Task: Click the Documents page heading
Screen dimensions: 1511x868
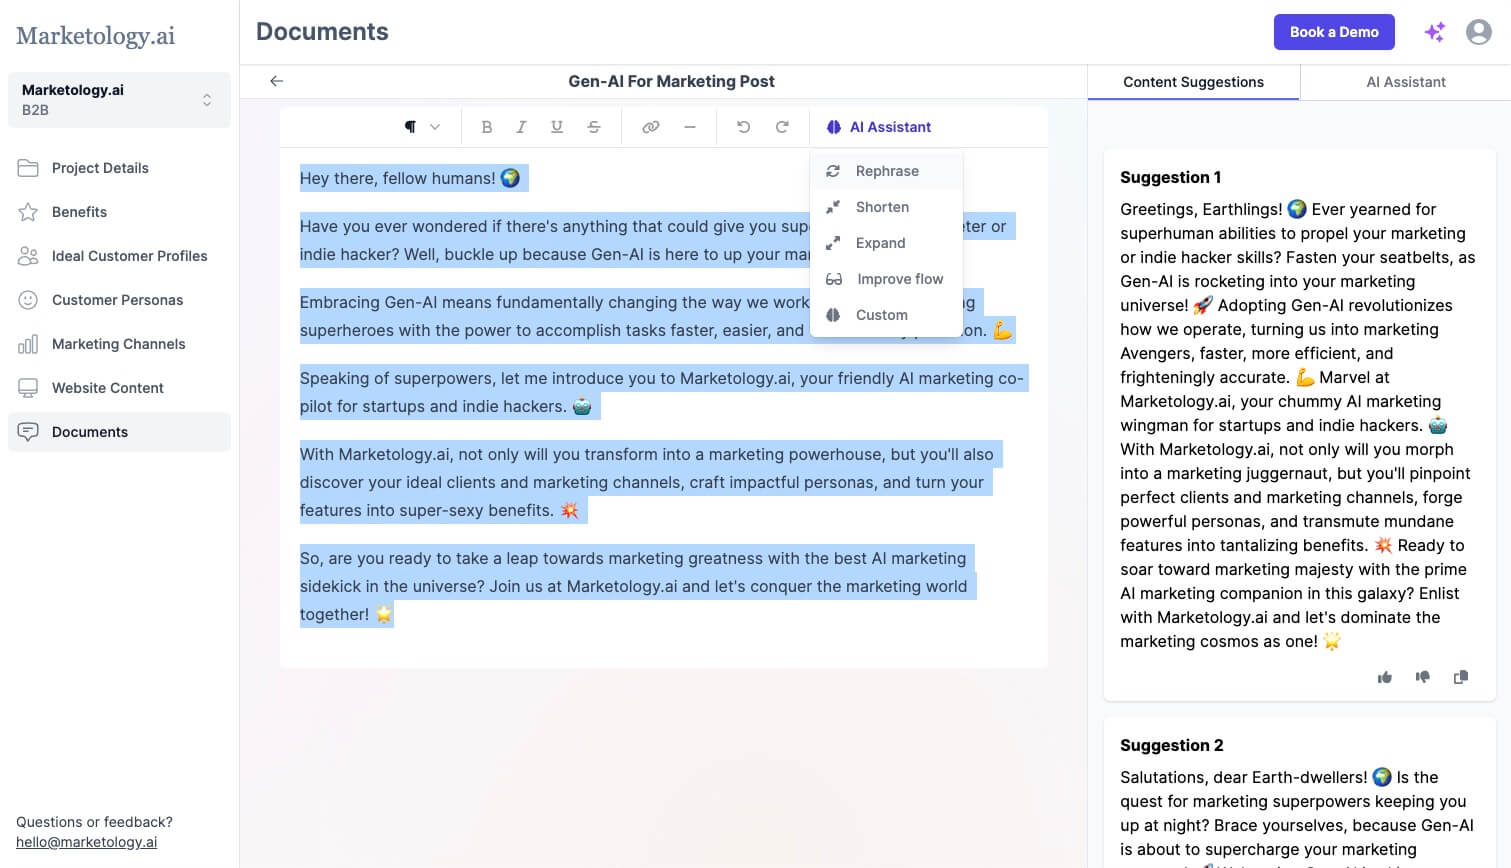Action: (322, 32)
